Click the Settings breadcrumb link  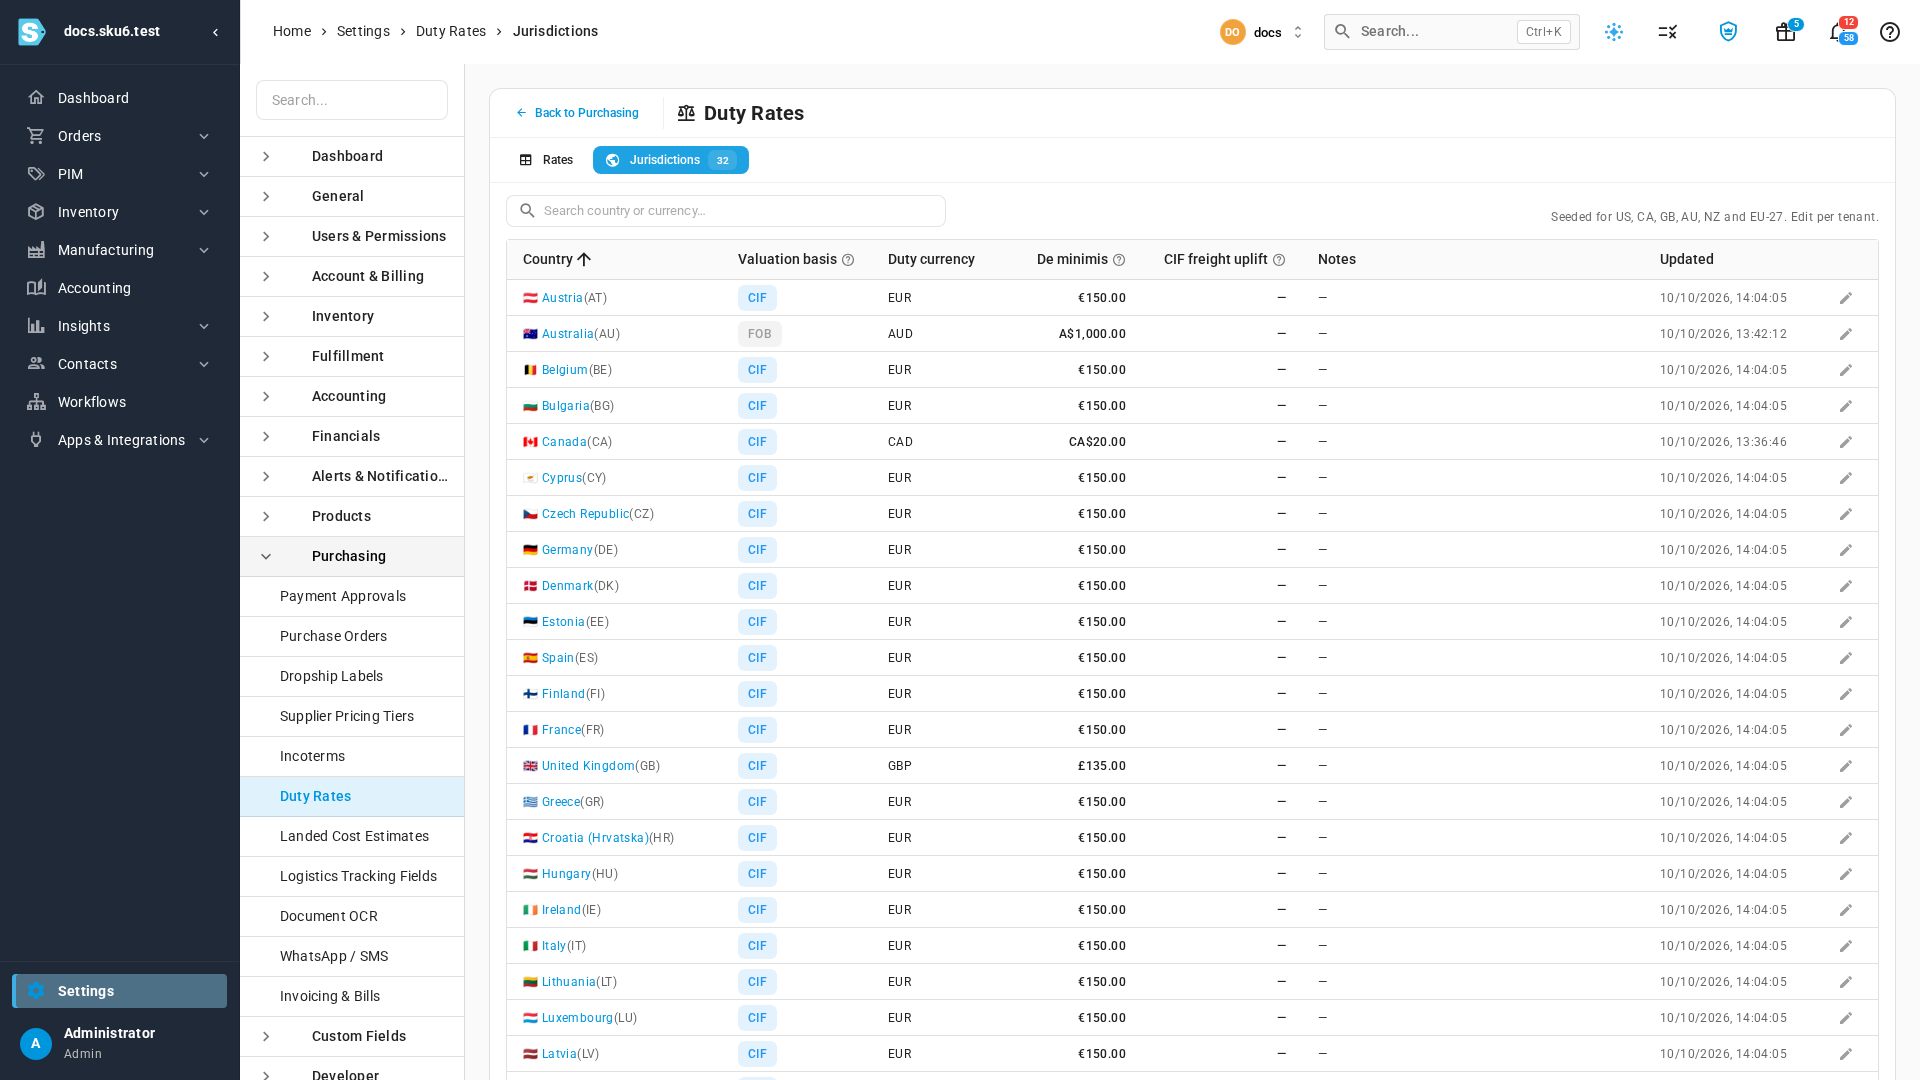tap(363, 31)
